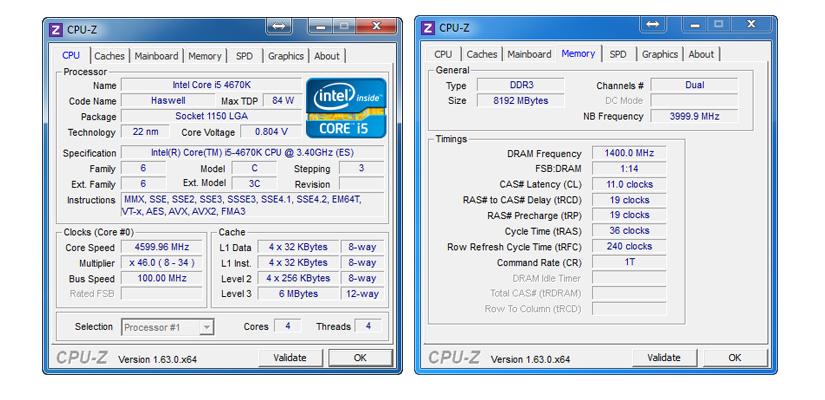Click OK button in right window
Image resolution: width=825 pixels, height=400 pixels.
pyautogui.click(x=735, y=358)
